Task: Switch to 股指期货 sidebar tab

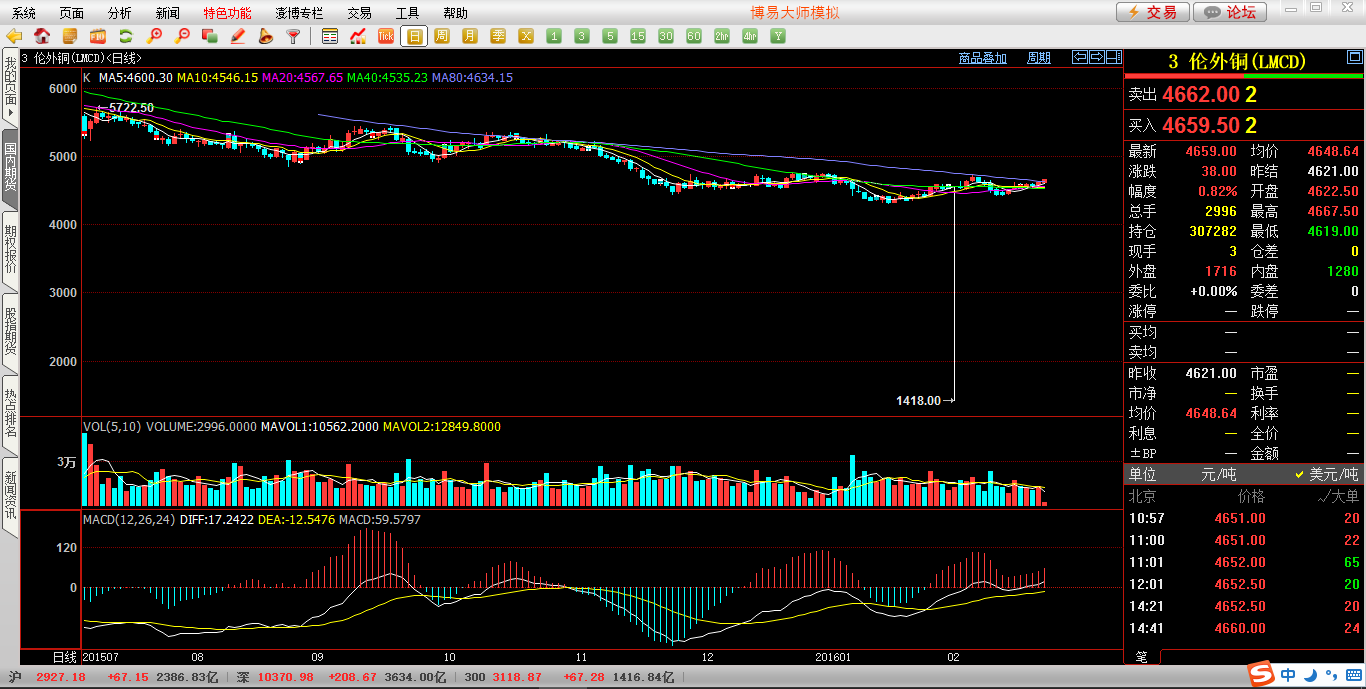Action: click(10, 332)
